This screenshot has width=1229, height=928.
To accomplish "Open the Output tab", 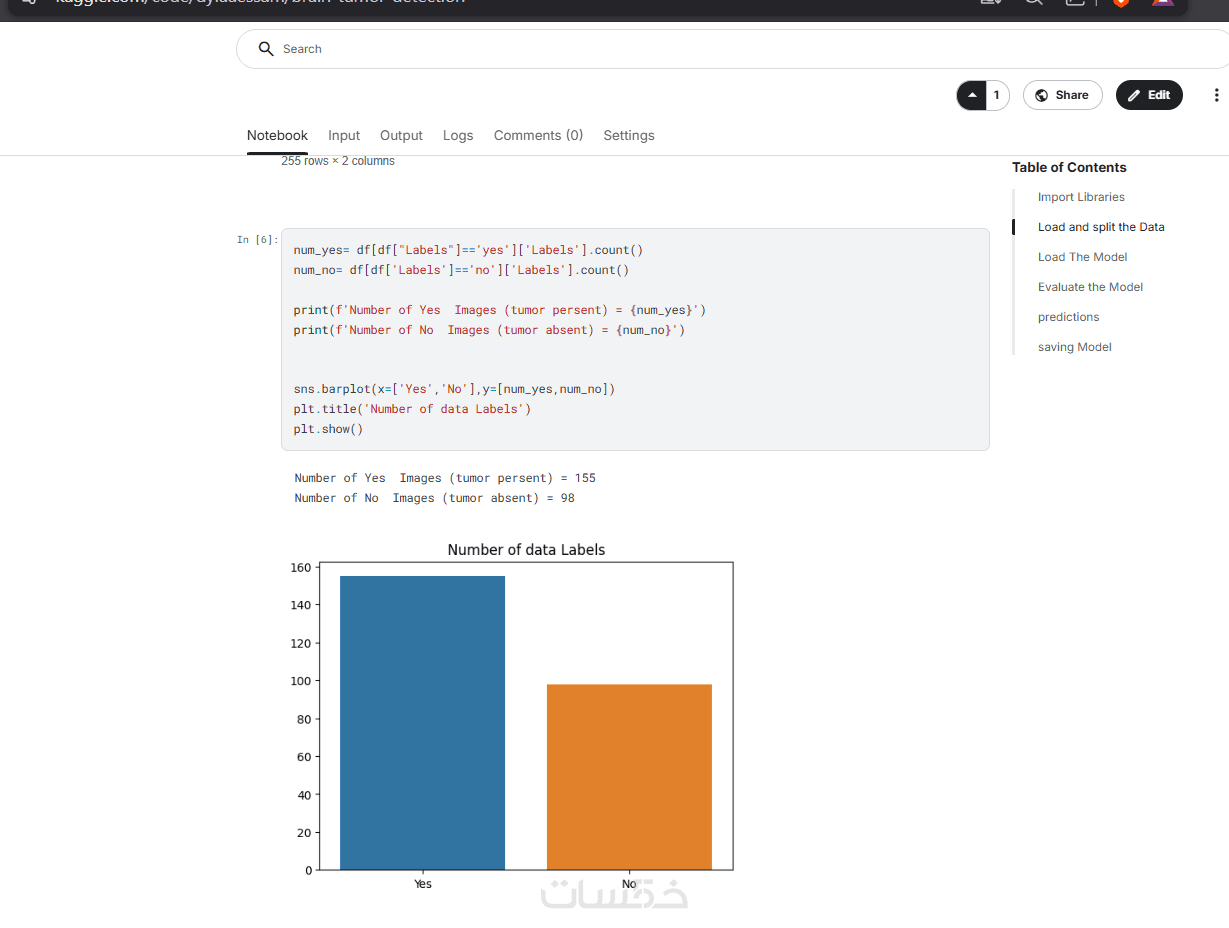I will (401, 135).
